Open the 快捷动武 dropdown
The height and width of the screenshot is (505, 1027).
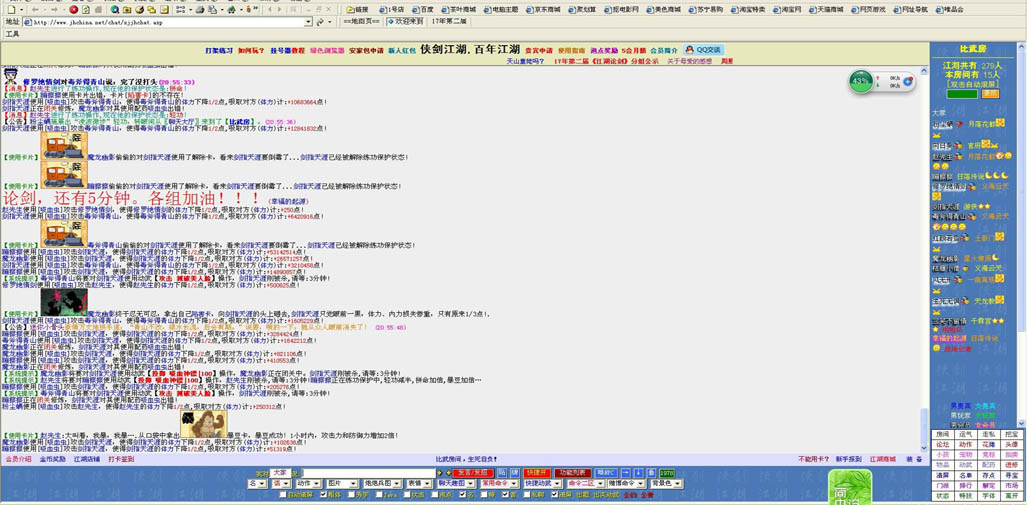pyautogui.click(x=542, y=483)
